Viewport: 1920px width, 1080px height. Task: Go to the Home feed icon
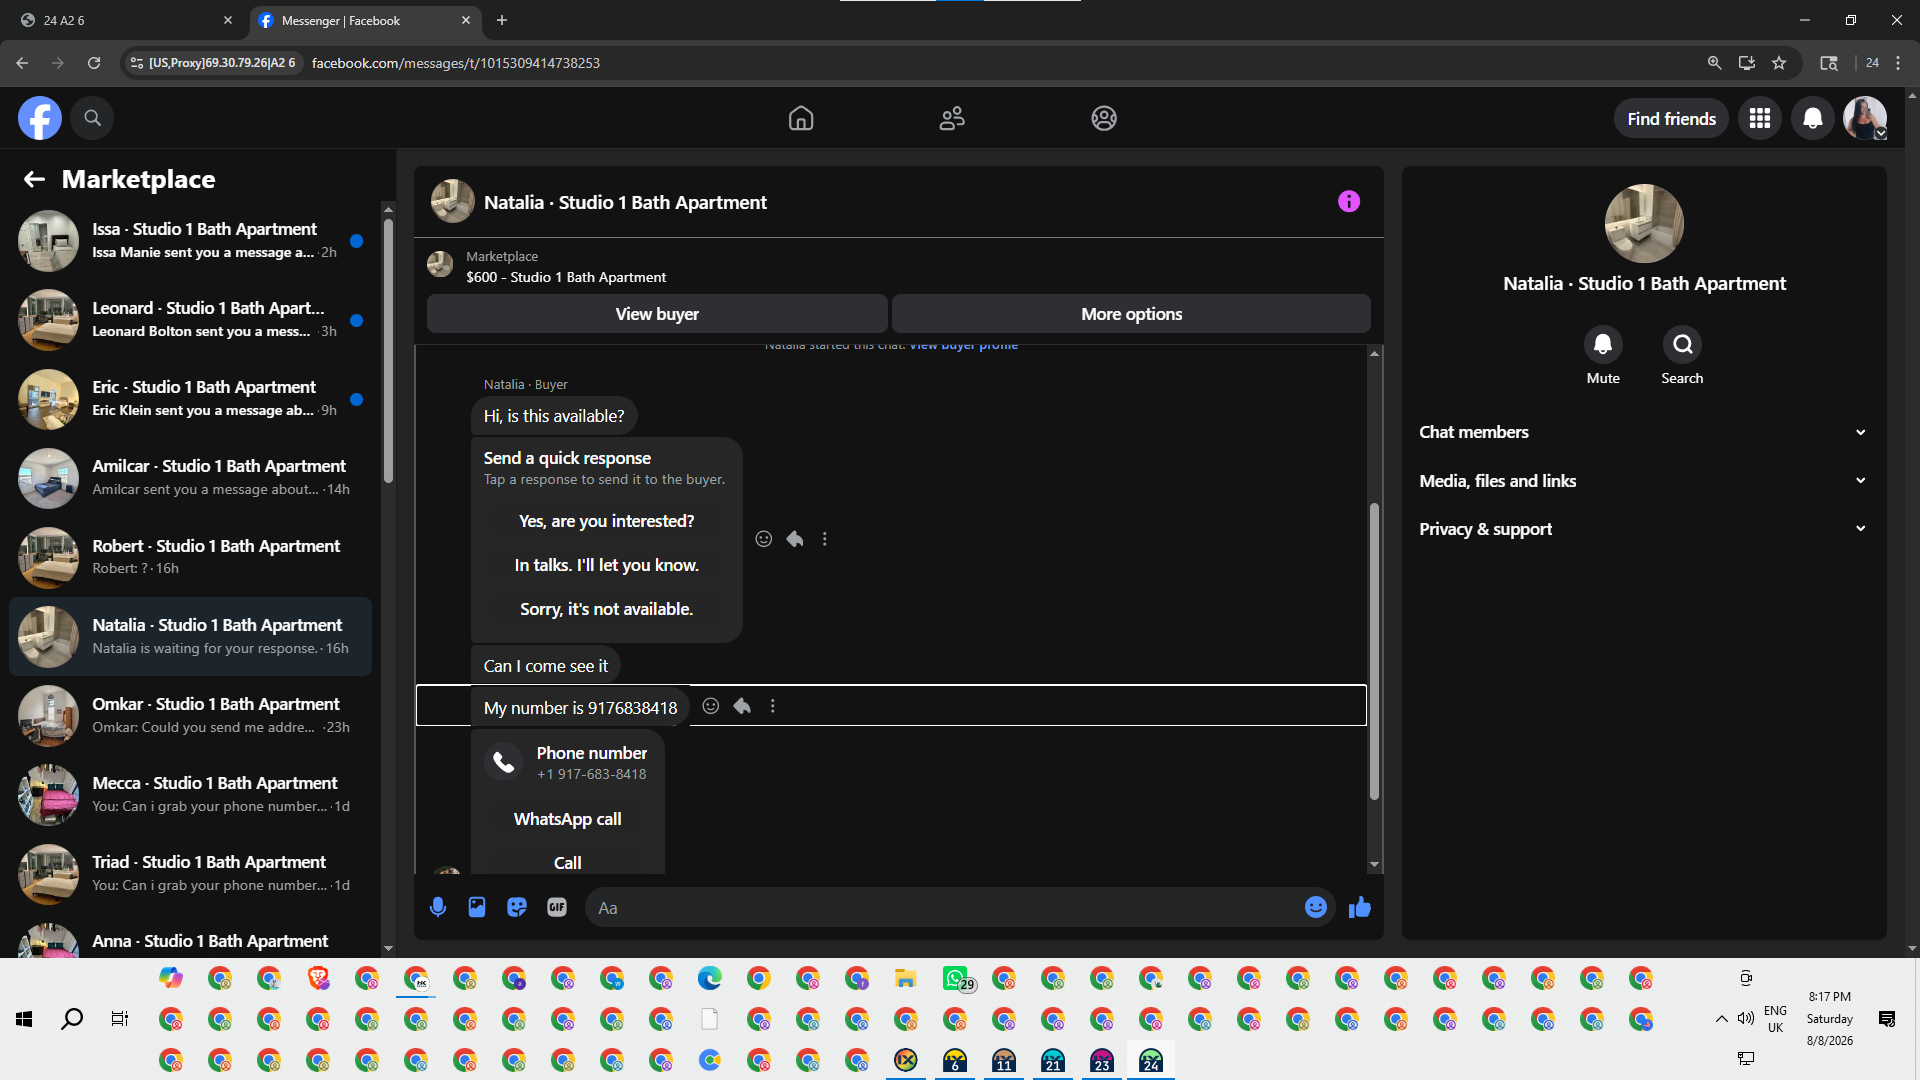tap(801, 118)
